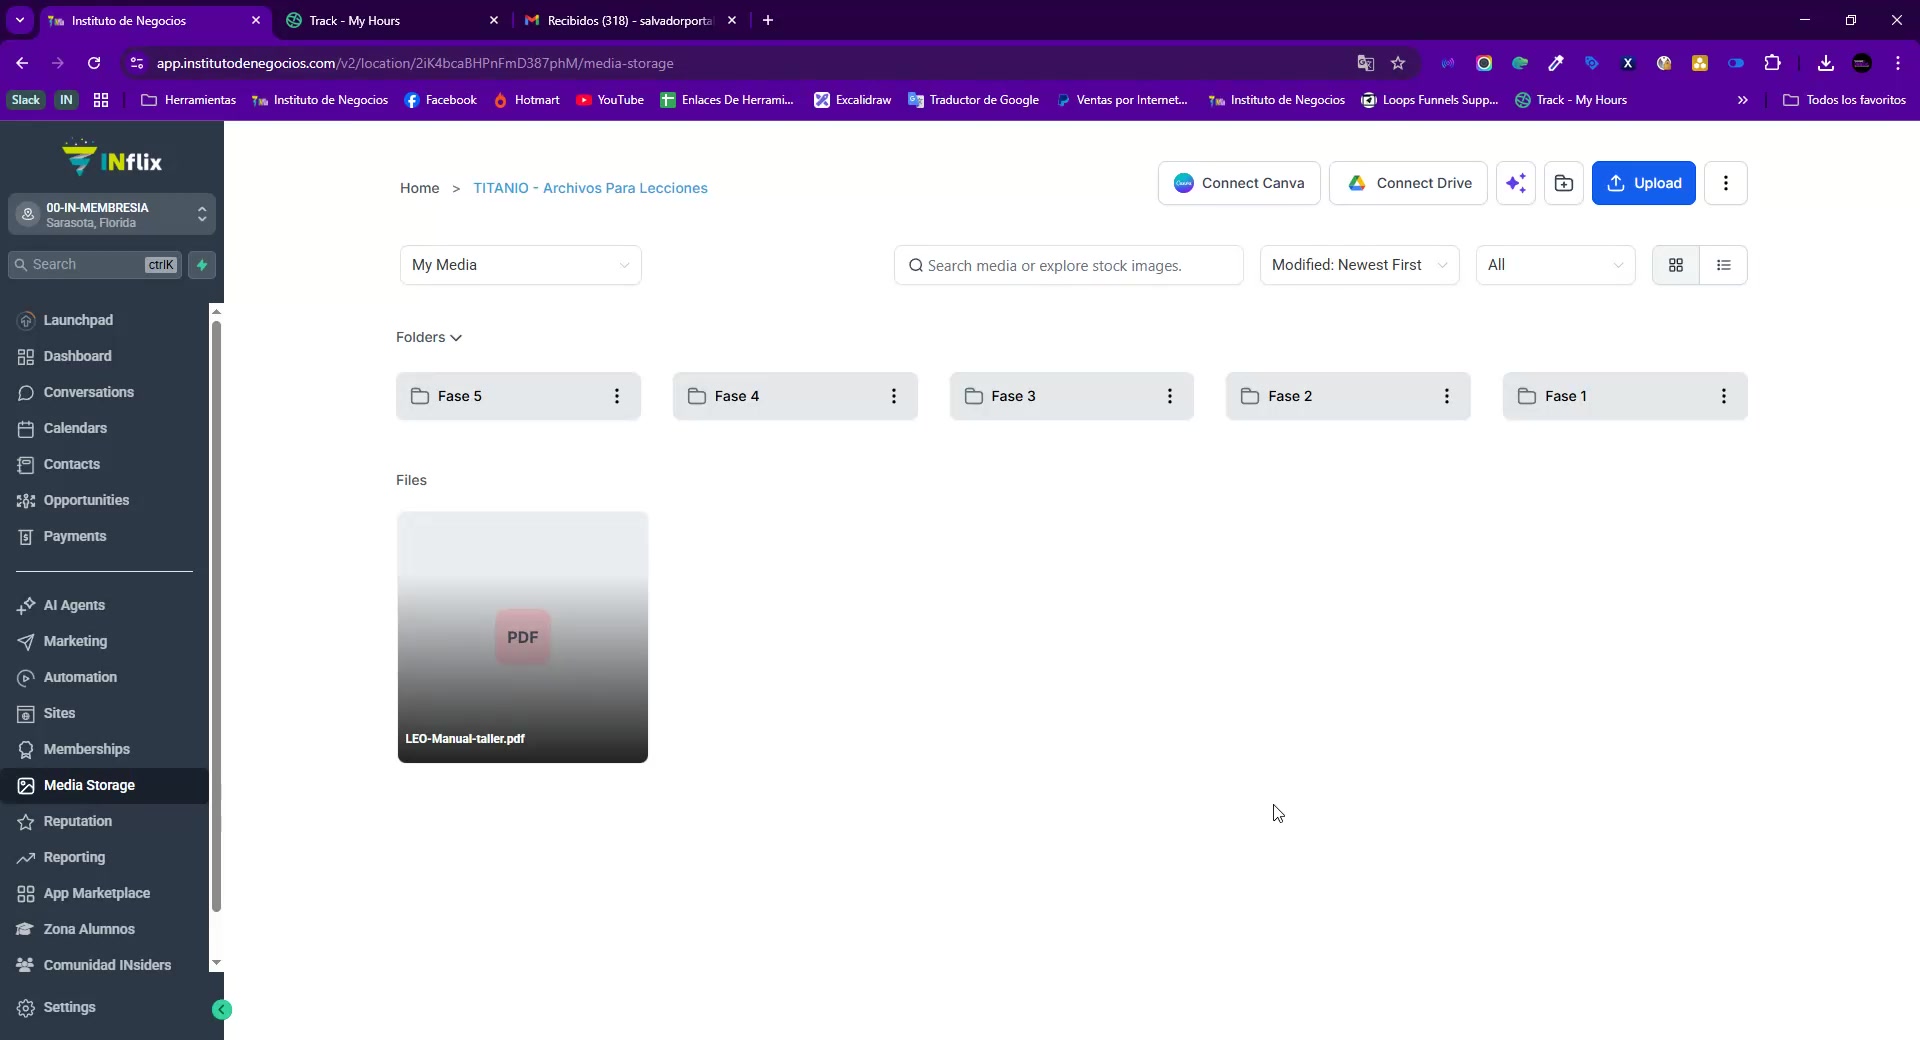Bookmark page with the star icon
This screenshot has height=1040, width=1920.
point(1398,63)
